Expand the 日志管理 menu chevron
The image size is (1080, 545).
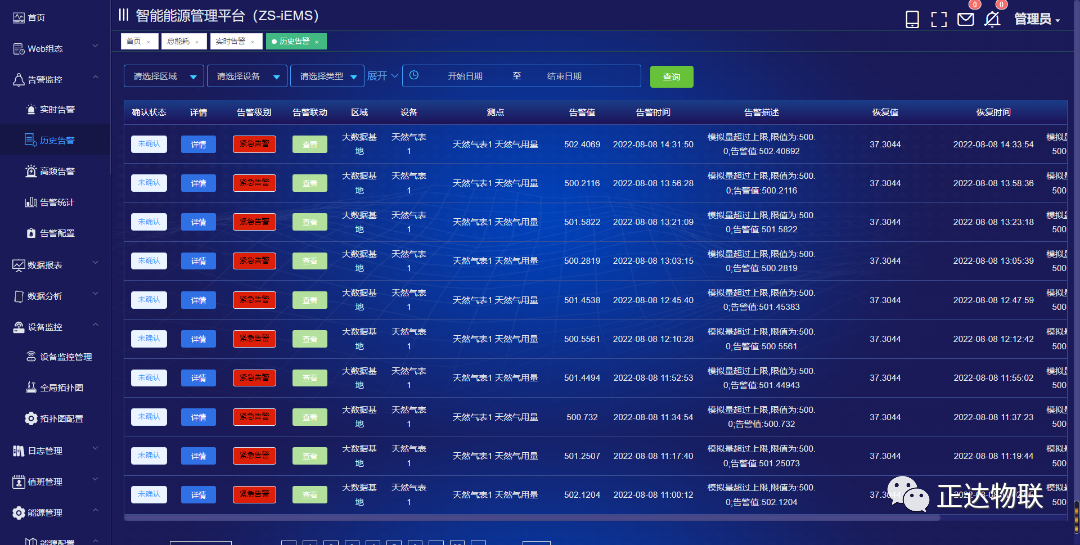(96, 449)
